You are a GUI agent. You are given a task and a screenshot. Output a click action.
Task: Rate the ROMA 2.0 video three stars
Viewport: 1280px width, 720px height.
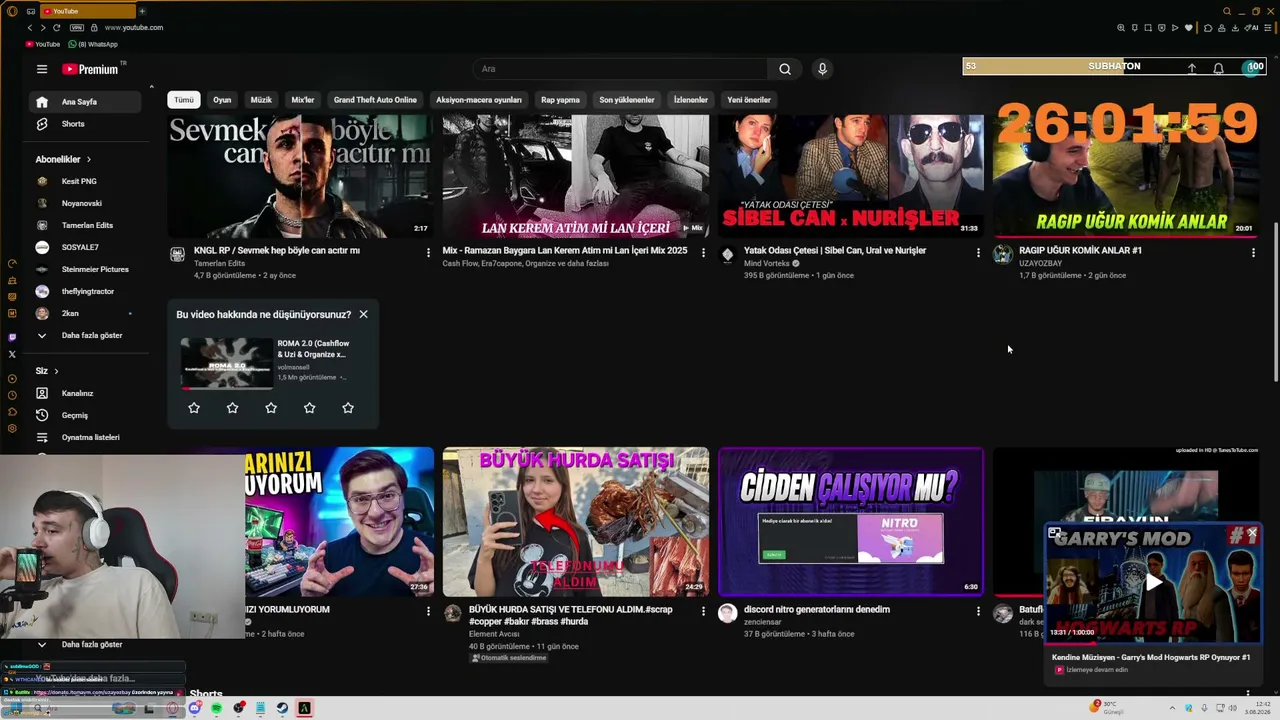(x=271, y=408)
